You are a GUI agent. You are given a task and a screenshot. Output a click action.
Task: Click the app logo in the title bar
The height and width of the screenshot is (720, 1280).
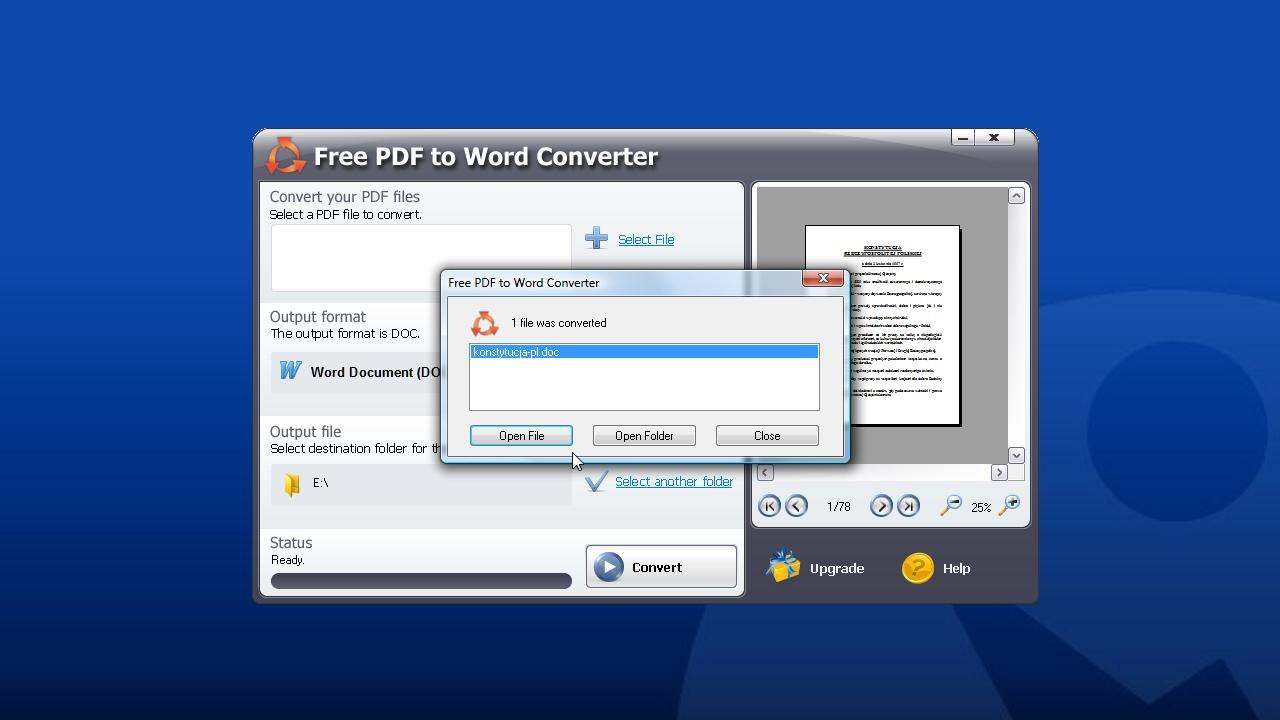coord(285,156)
